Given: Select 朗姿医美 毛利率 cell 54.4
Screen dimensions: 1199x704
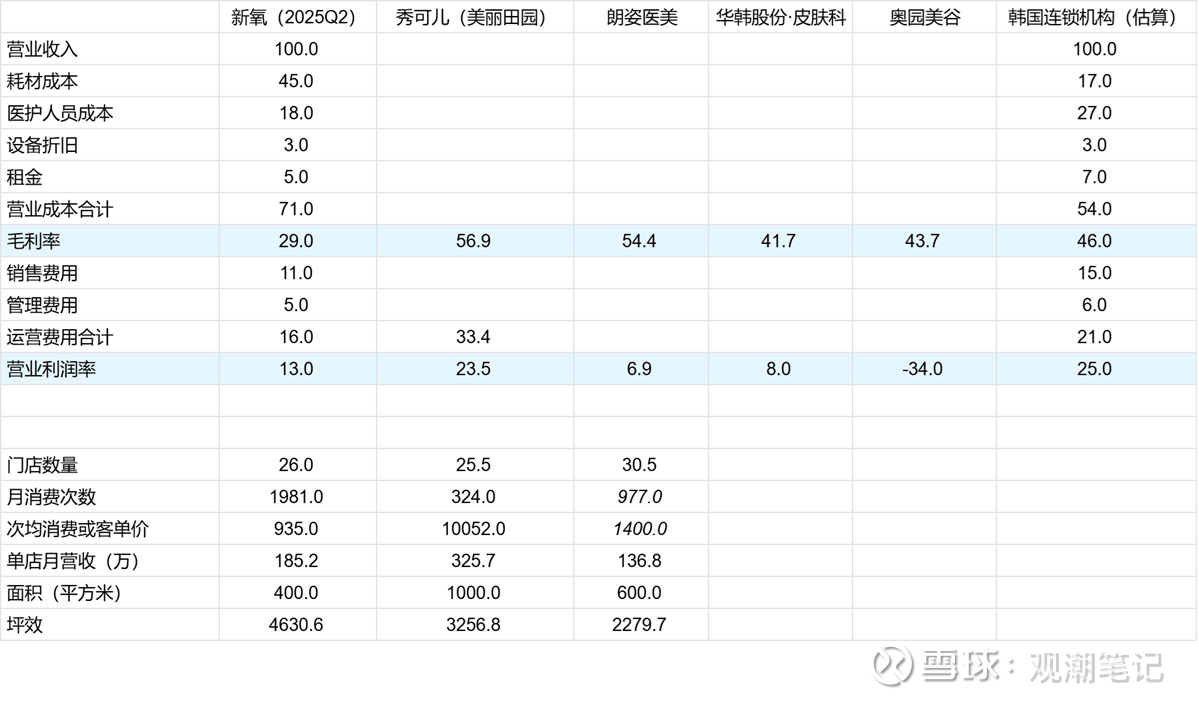Looking at the screenshot, I should 639,242.
